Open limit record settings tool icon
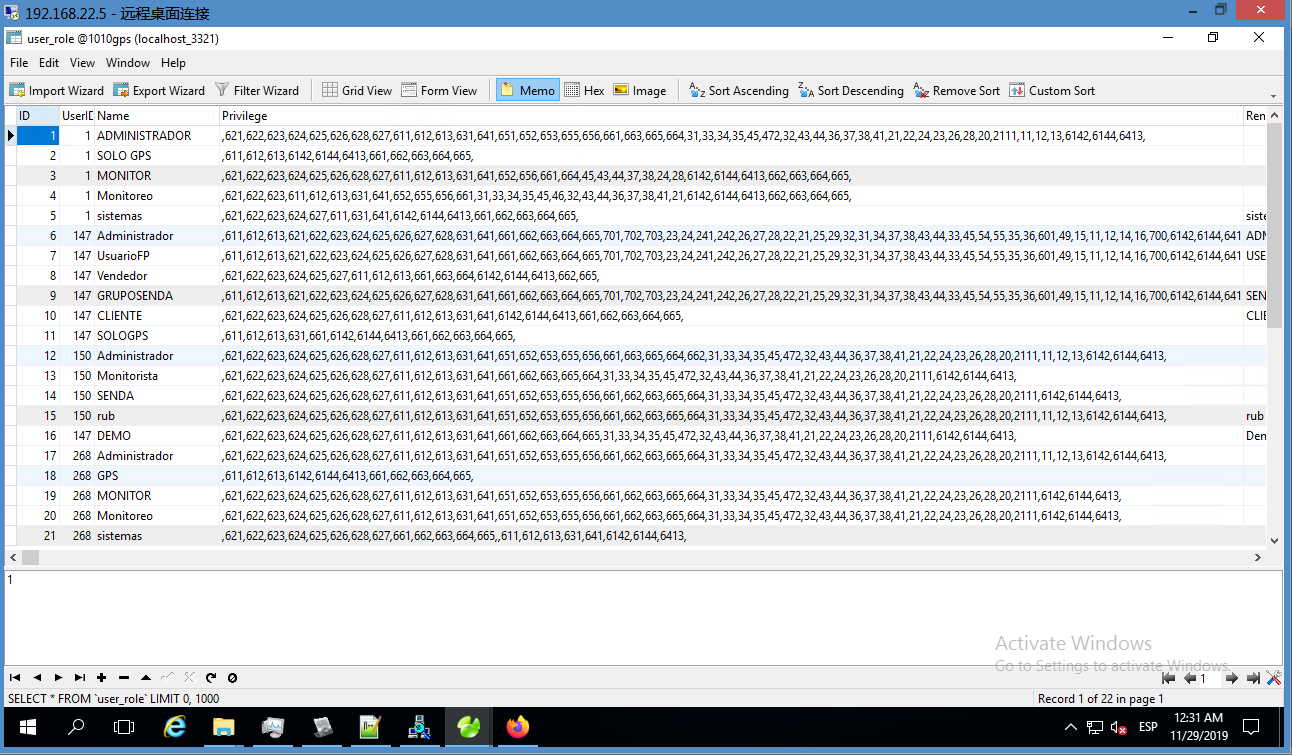Image resolution: width=1292 pixels, height=755 pixels. pyautogui.click(x=1273, y=678)
